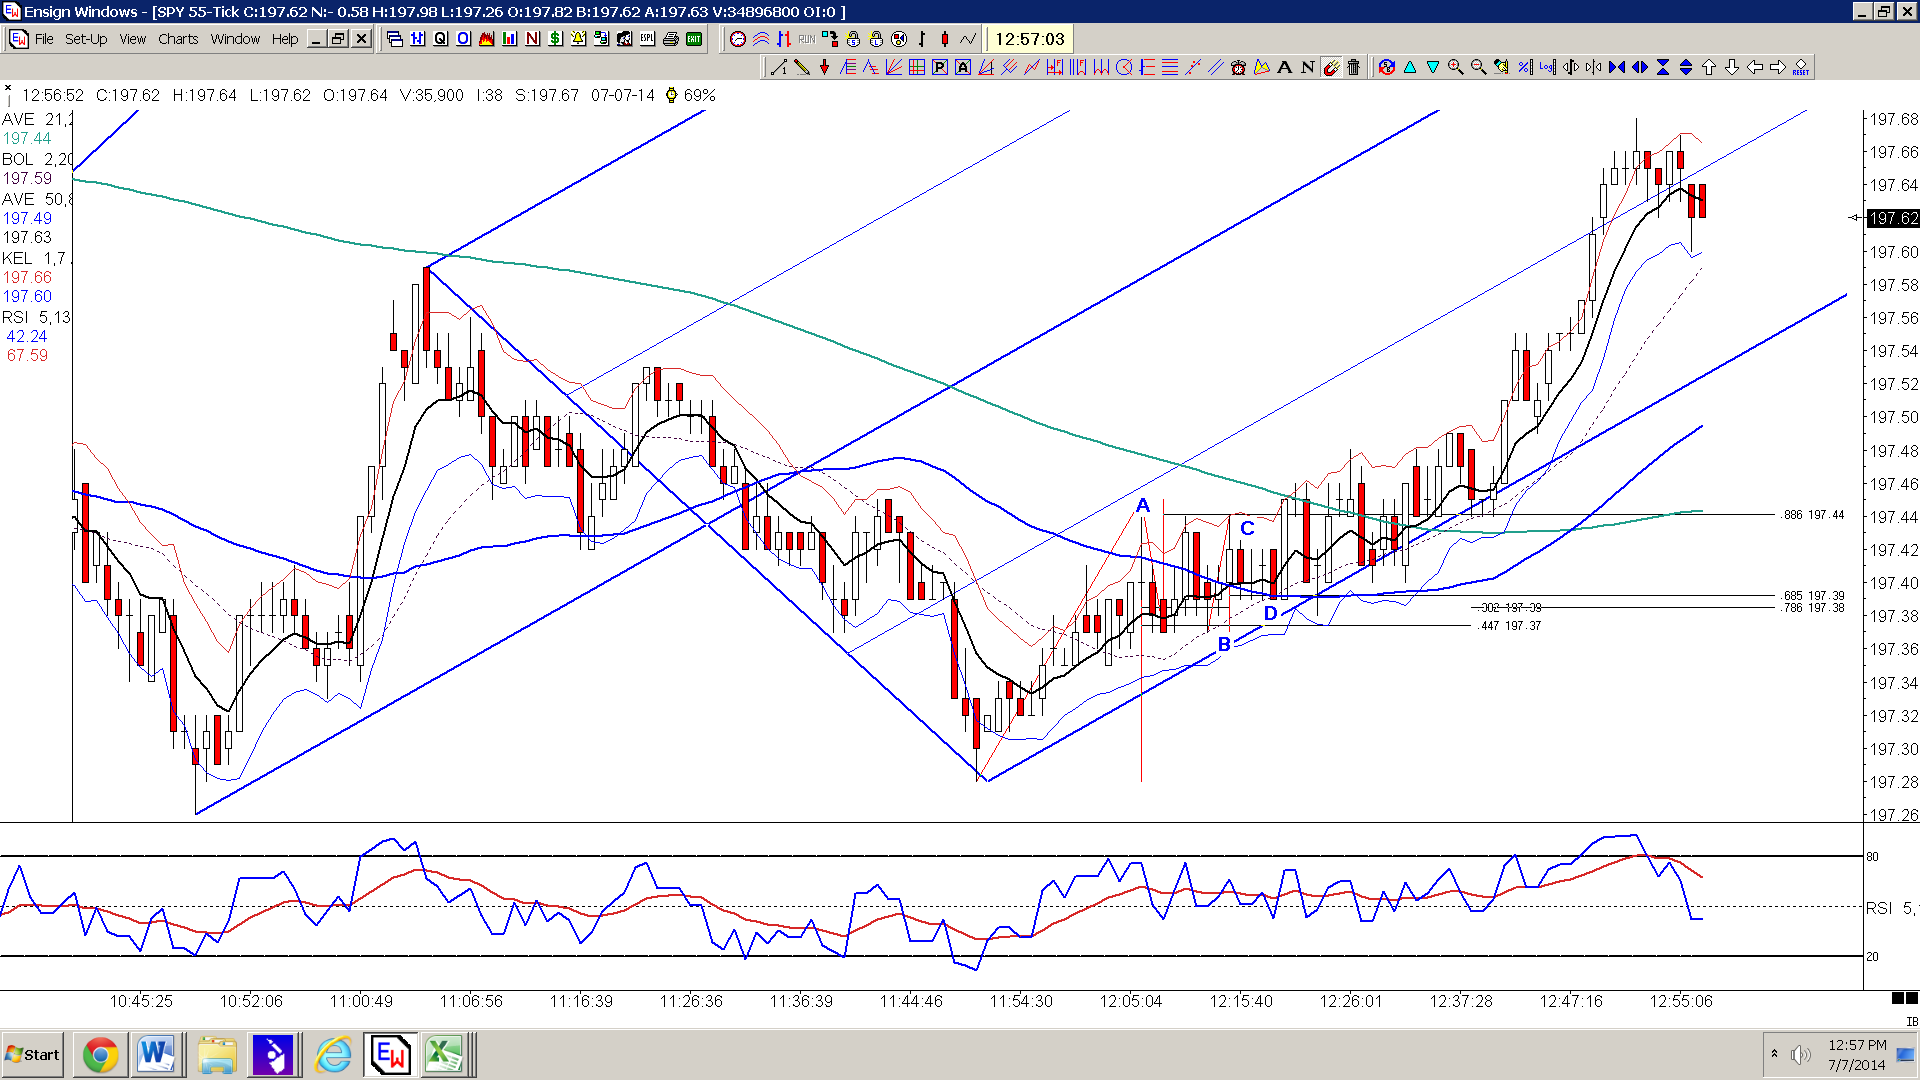Select the parallel horizontal lines tool
The width and height of the screenshot is (1920, 1080).
tap(1170, 67)
